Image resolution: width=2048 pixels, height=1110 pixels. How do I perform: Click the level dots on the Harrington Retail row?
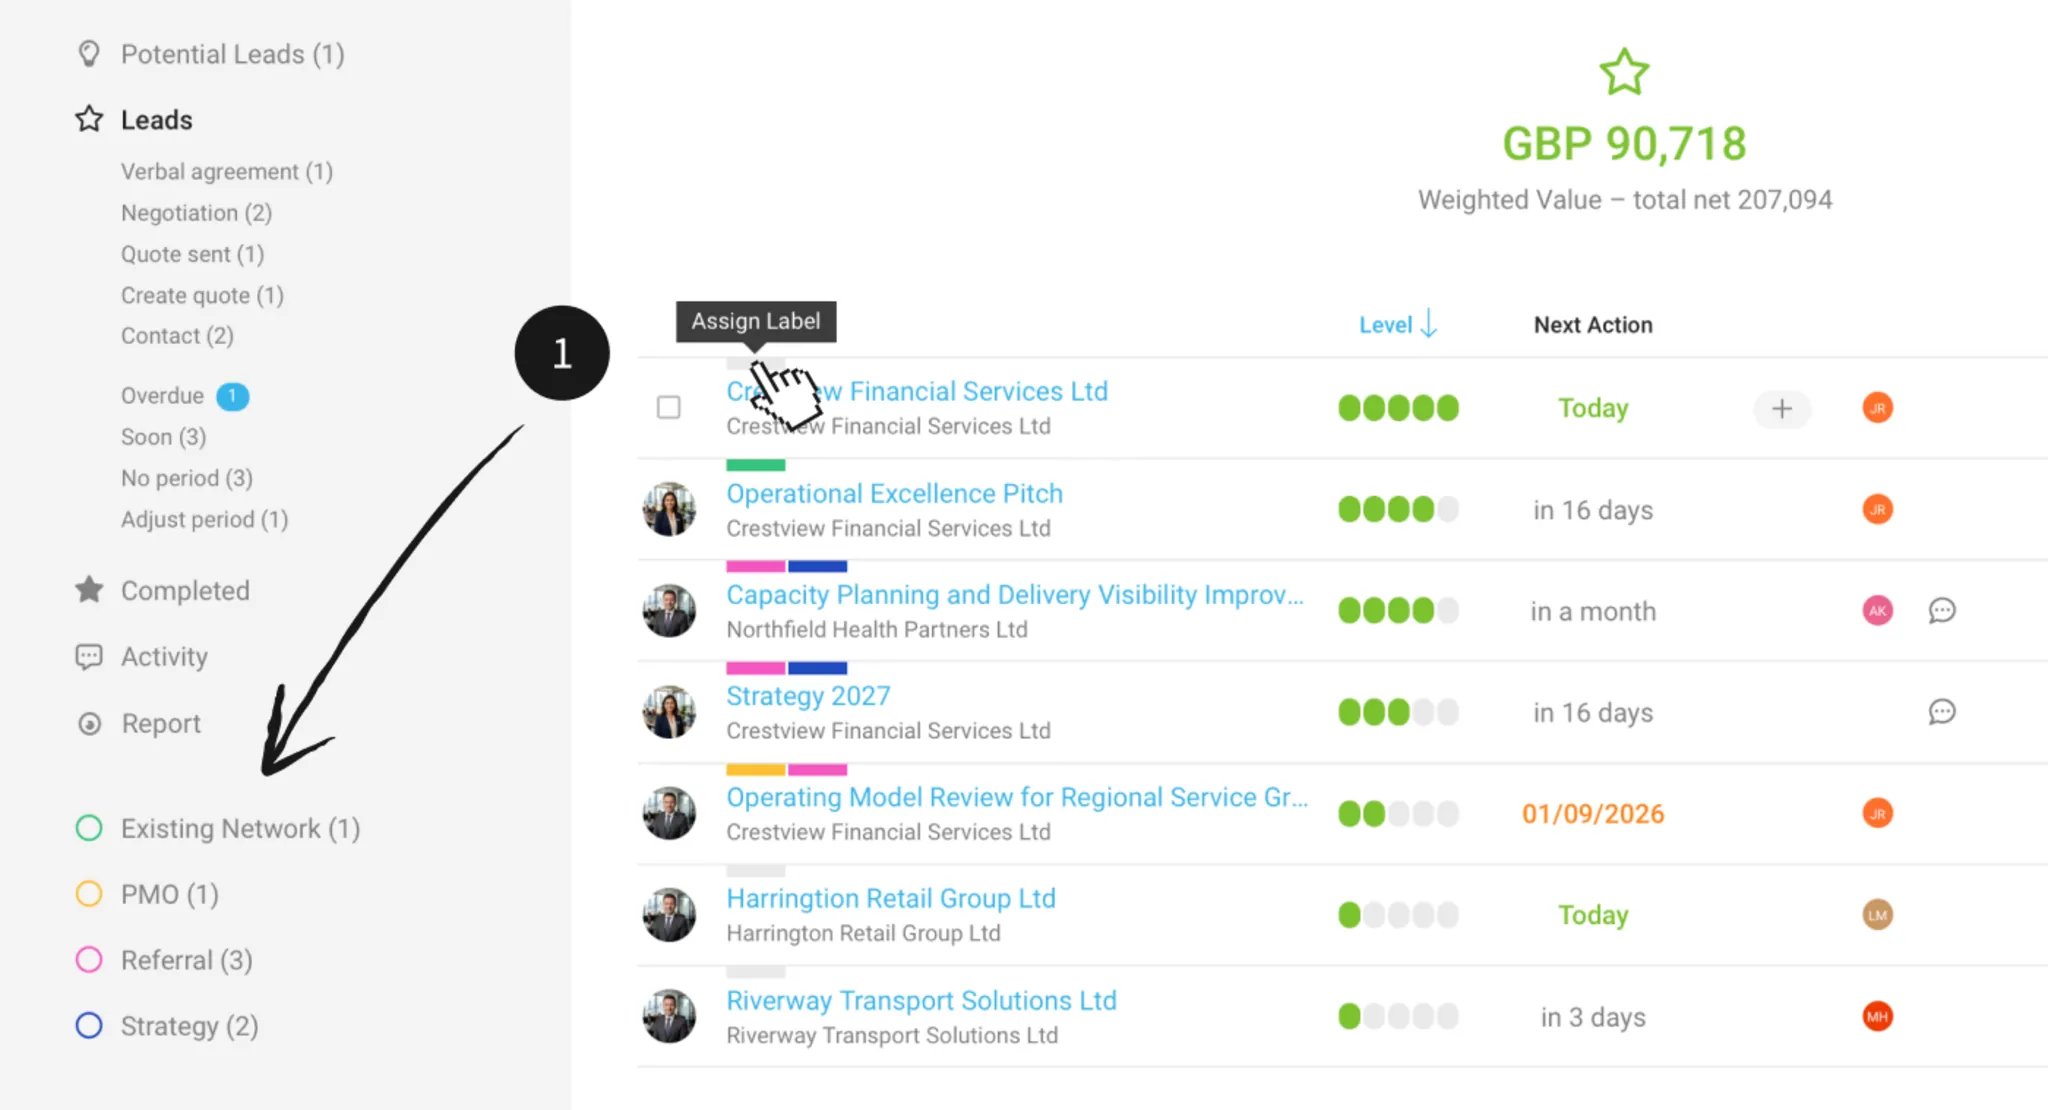tap(1398, 914)
